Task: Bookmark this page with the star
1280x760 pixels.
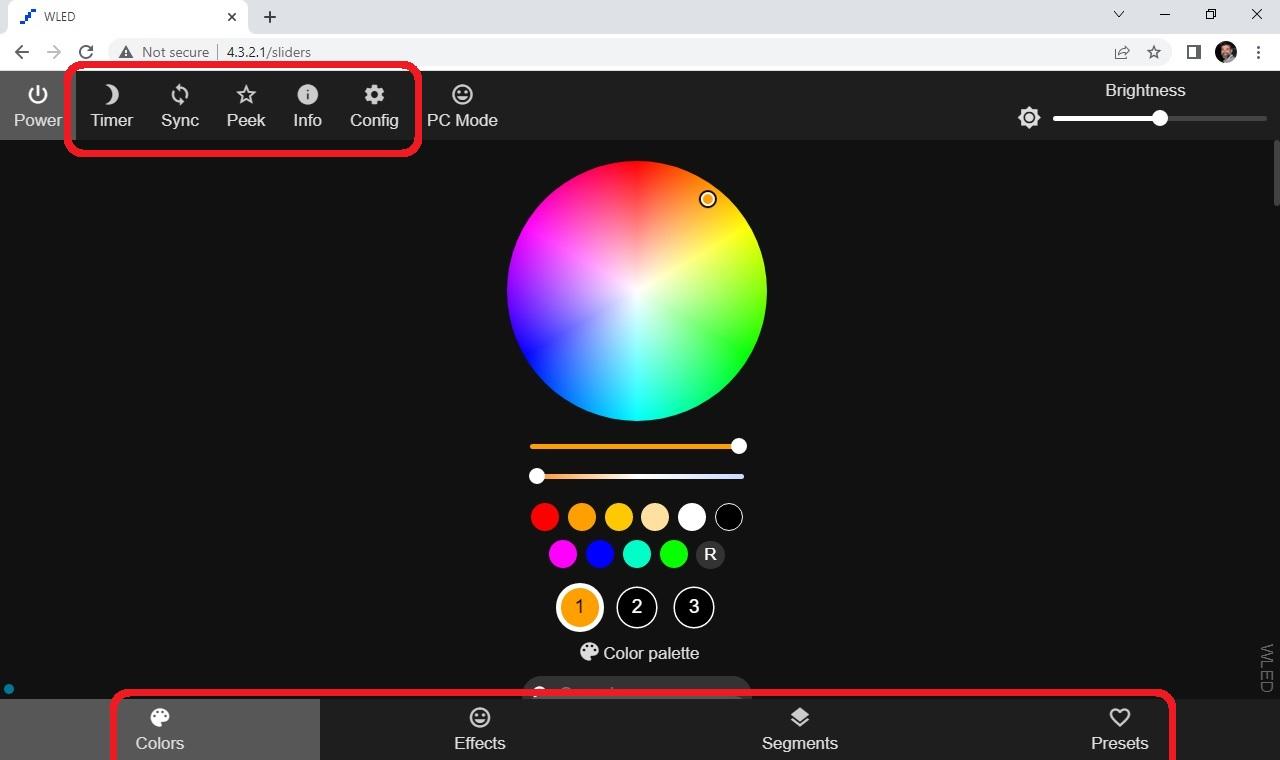Action: [1154, 52]
